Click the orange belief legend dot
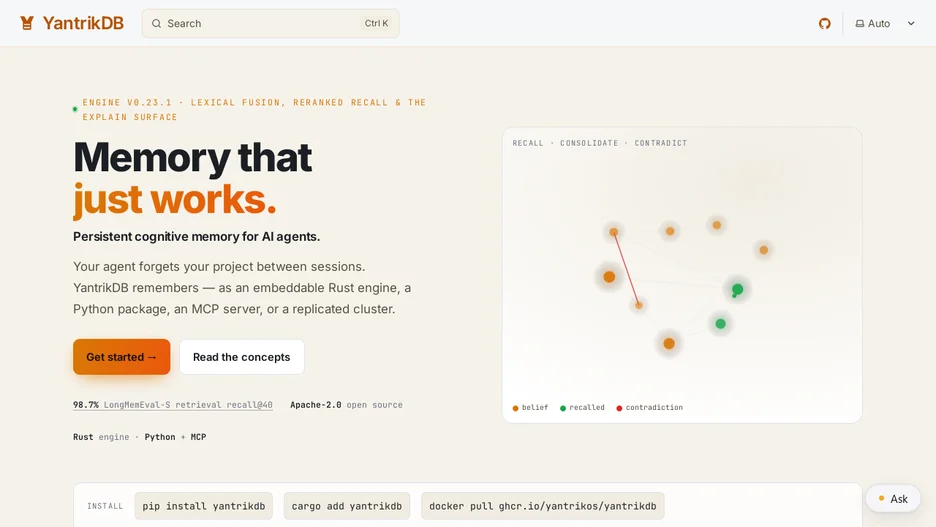 (515, 408)
